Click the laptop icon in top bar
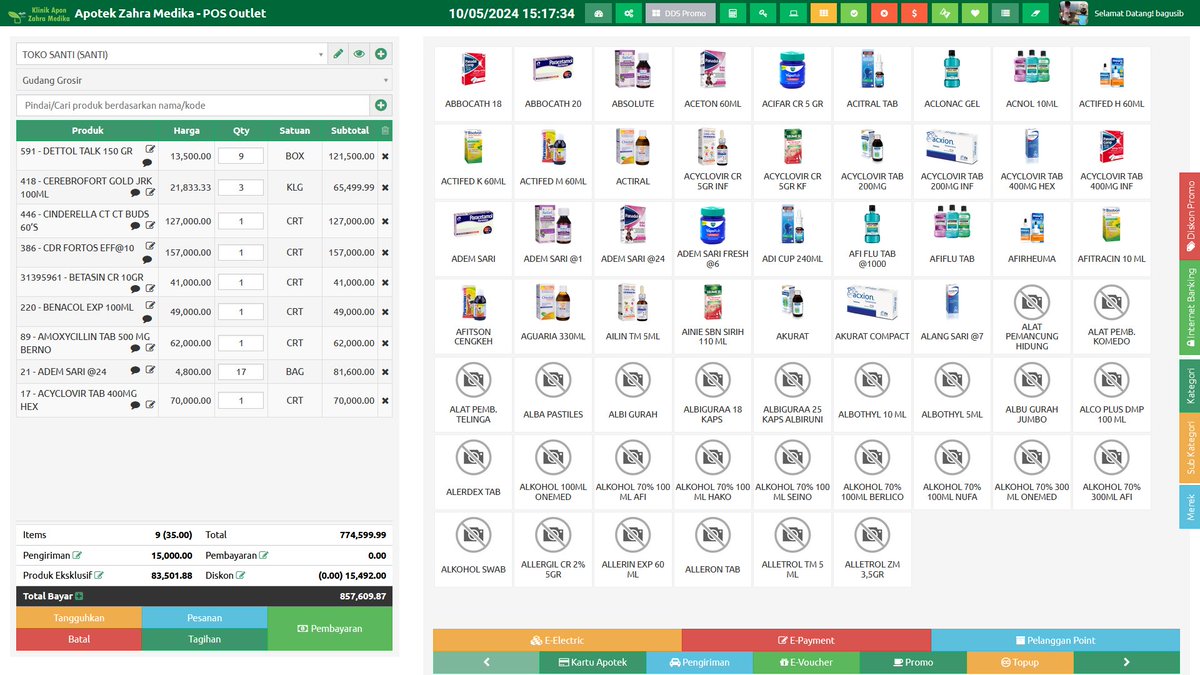Screen dimensions: 1200x675 793,14
